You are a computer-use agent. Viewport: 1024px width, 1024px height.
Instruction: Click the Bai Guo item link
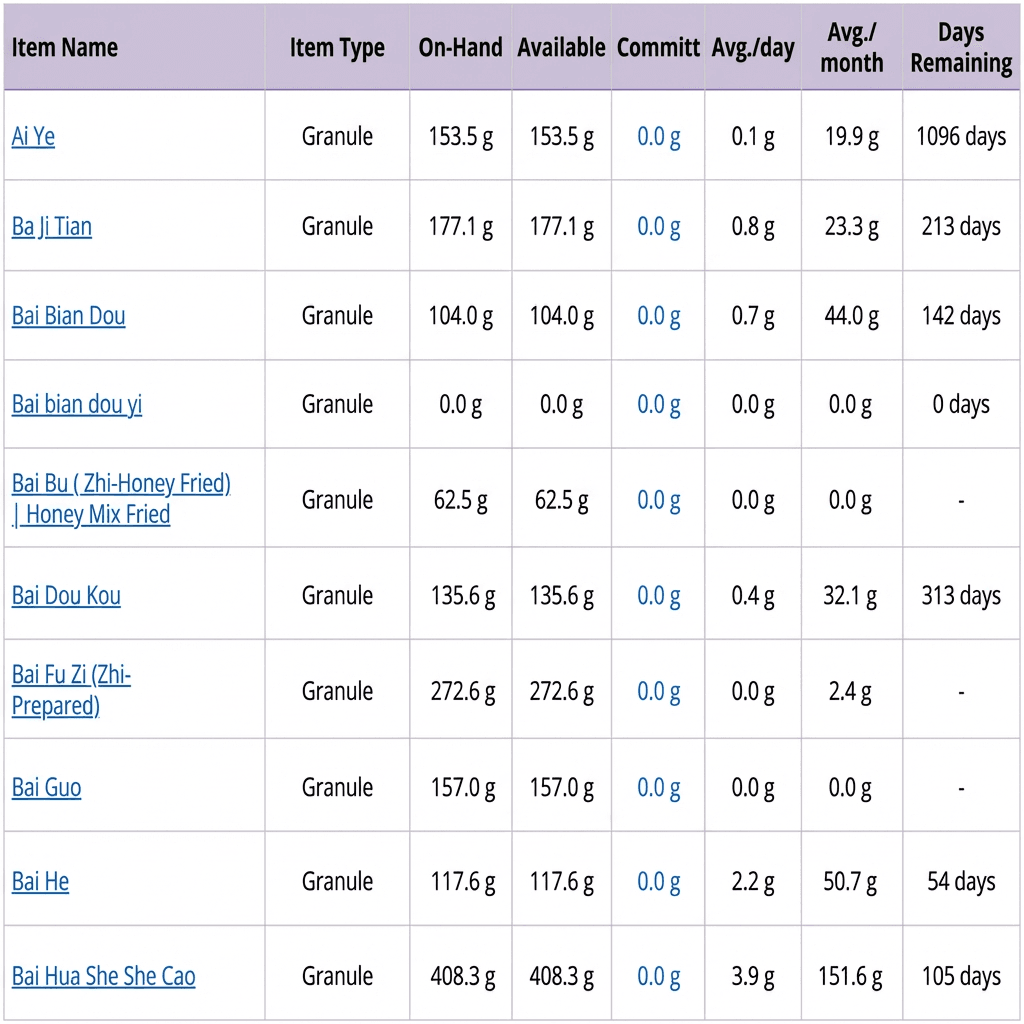tap(46, 787)
